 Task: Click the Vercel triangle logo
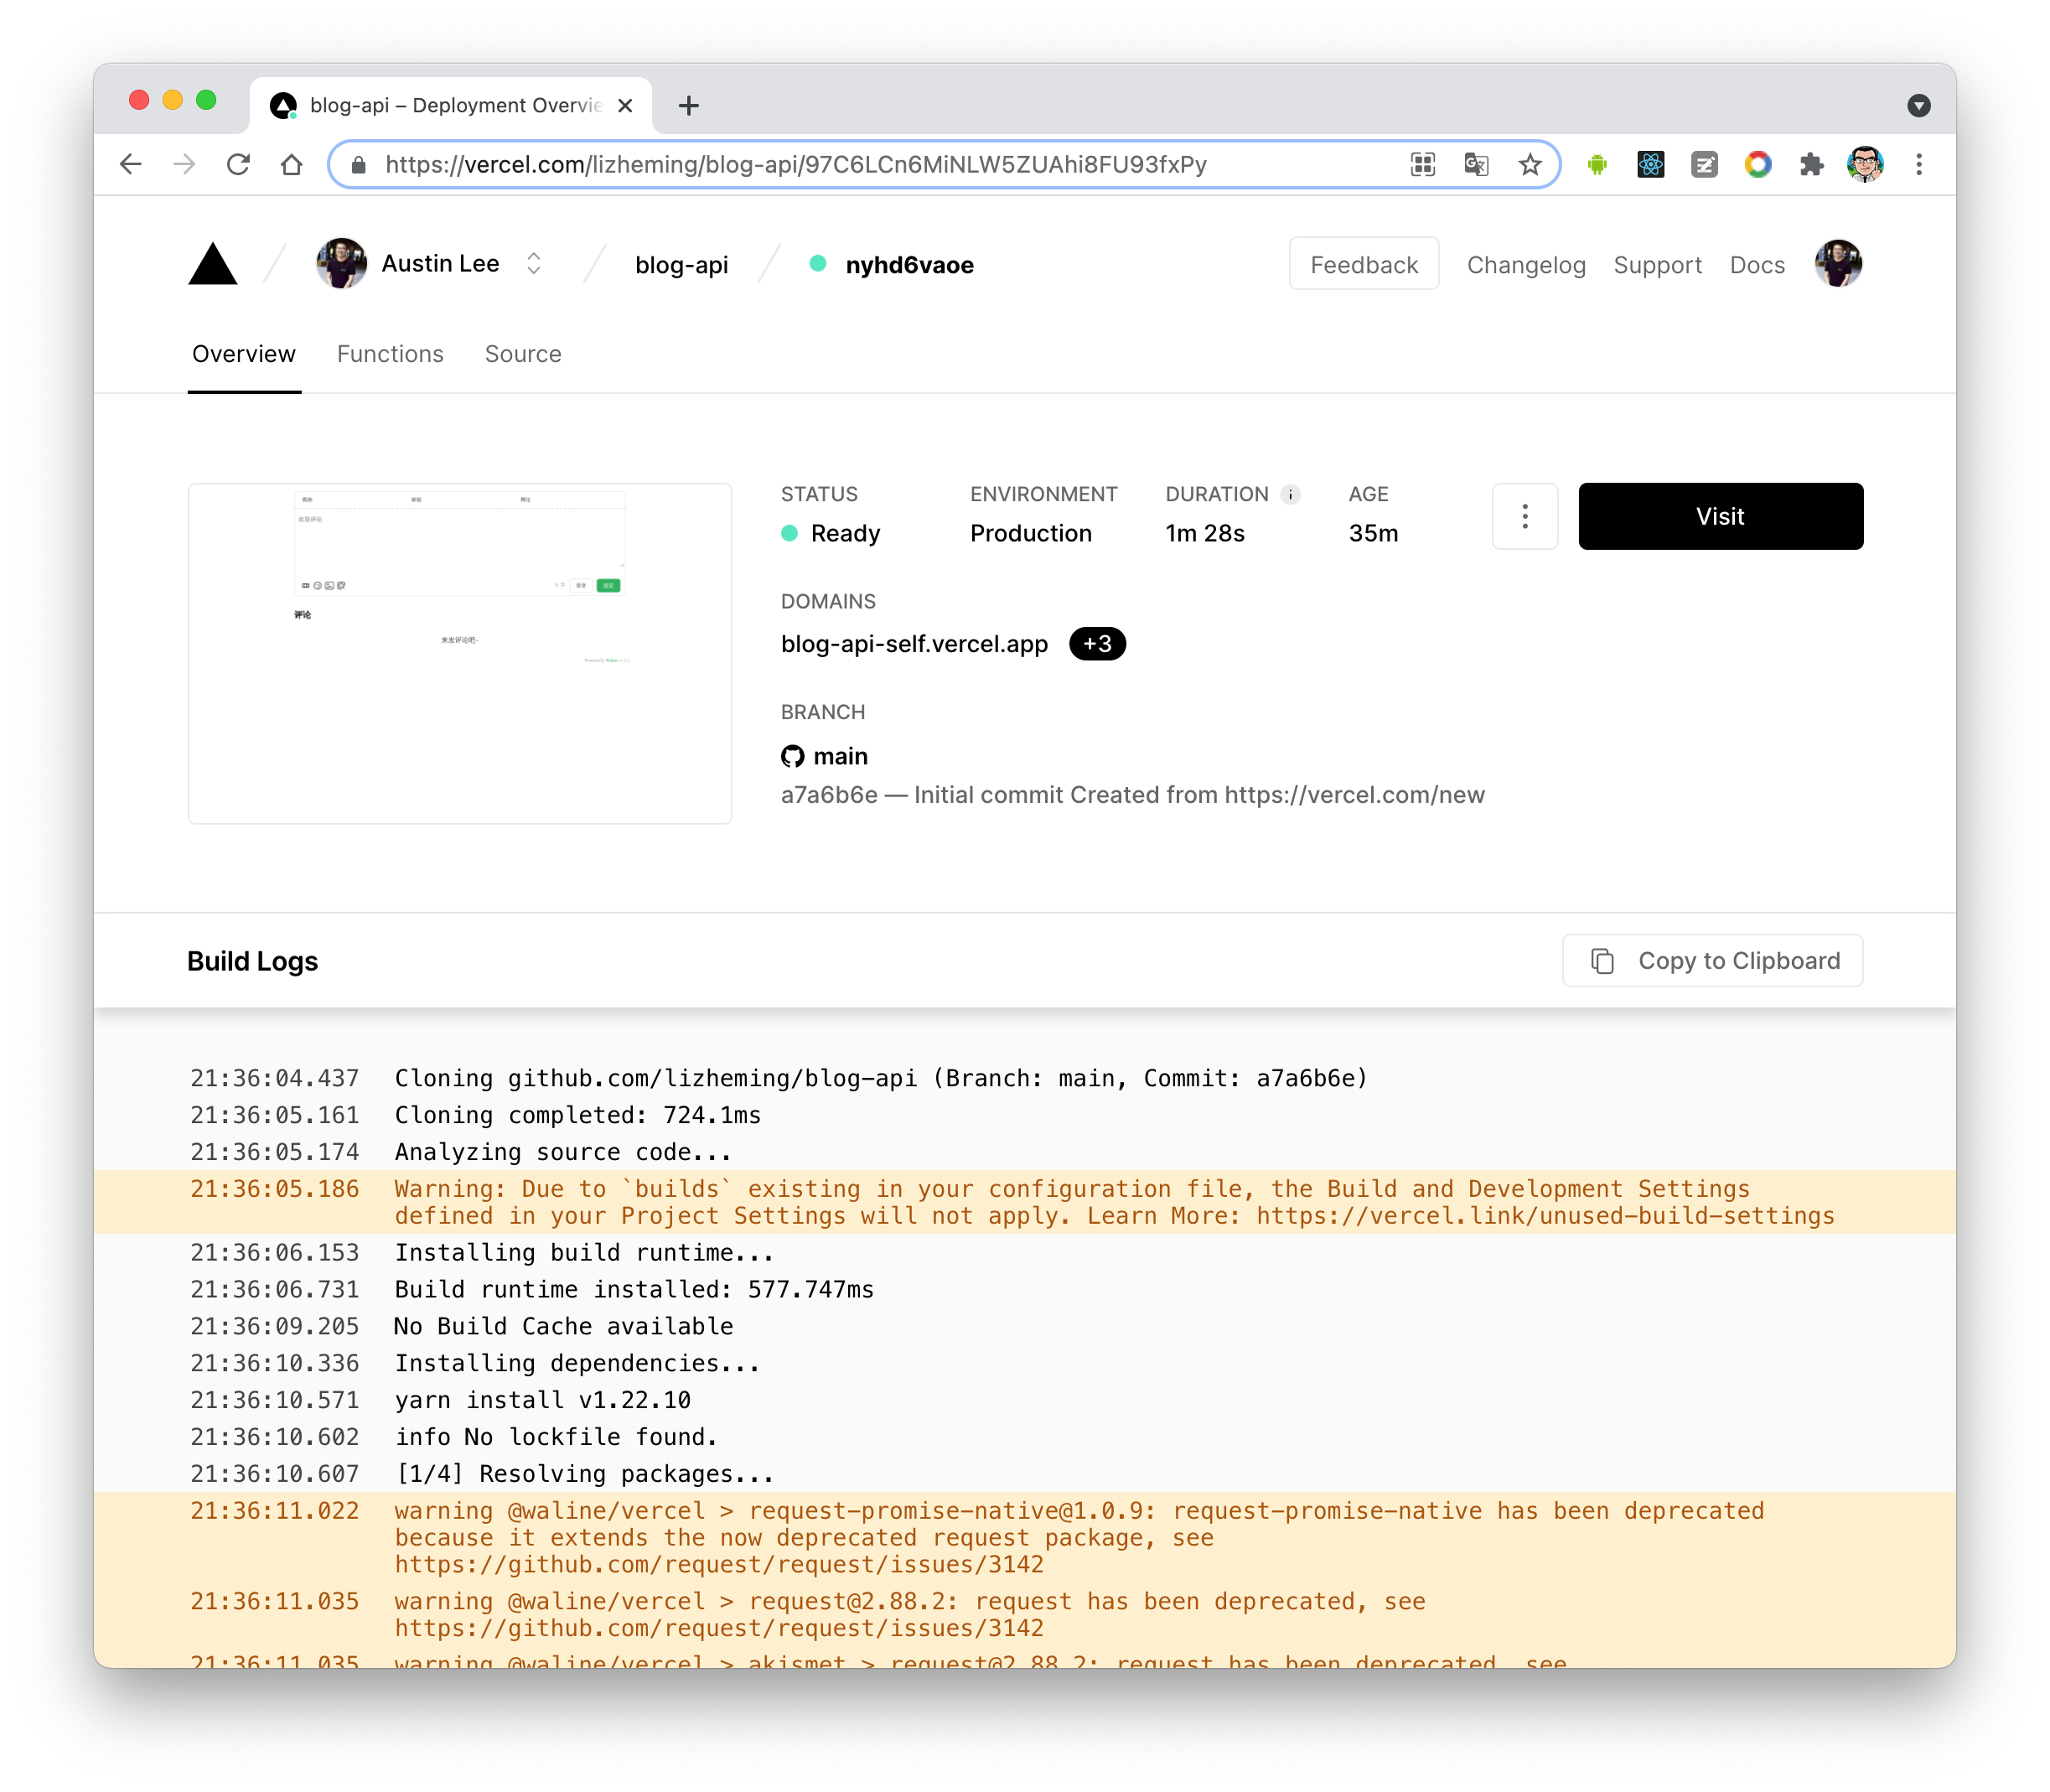213,265
